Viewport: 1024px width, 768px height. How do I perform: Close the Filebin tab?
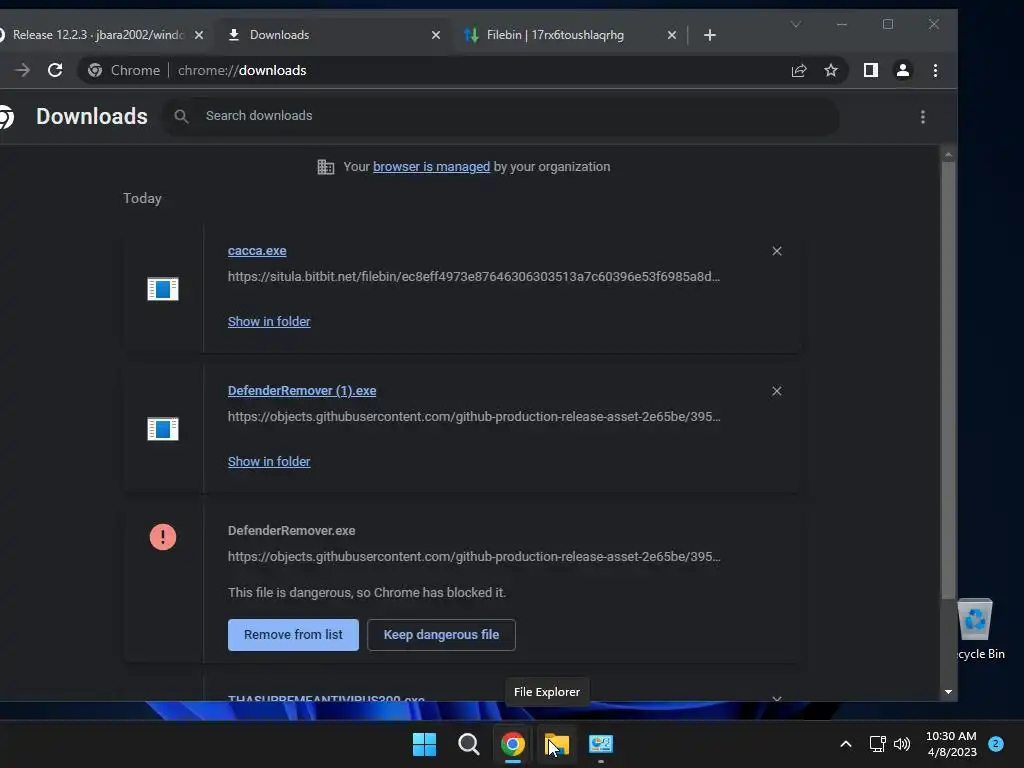click(671, 35)
